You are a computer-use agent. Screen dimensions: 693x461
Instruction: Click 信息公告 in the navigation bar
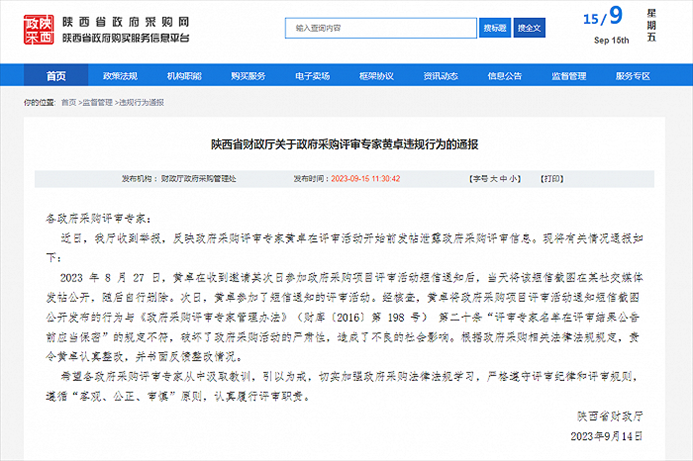(504, 76)
